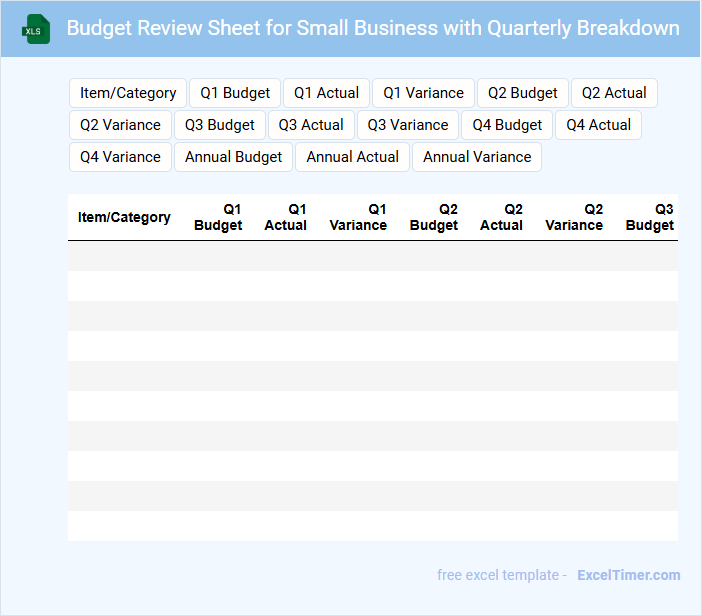Select the Q2 Actual tag

(614, 93)
